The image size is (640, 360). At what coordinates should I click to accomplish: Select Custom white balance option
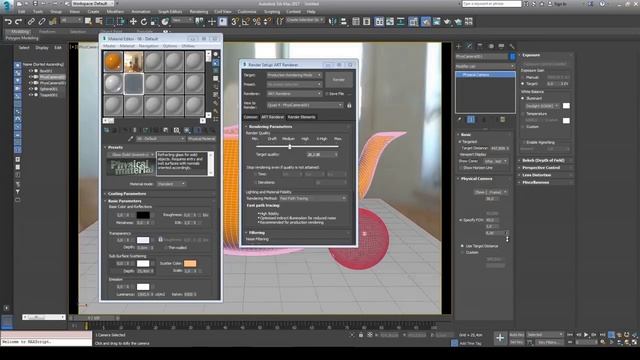tap(523, 127)
